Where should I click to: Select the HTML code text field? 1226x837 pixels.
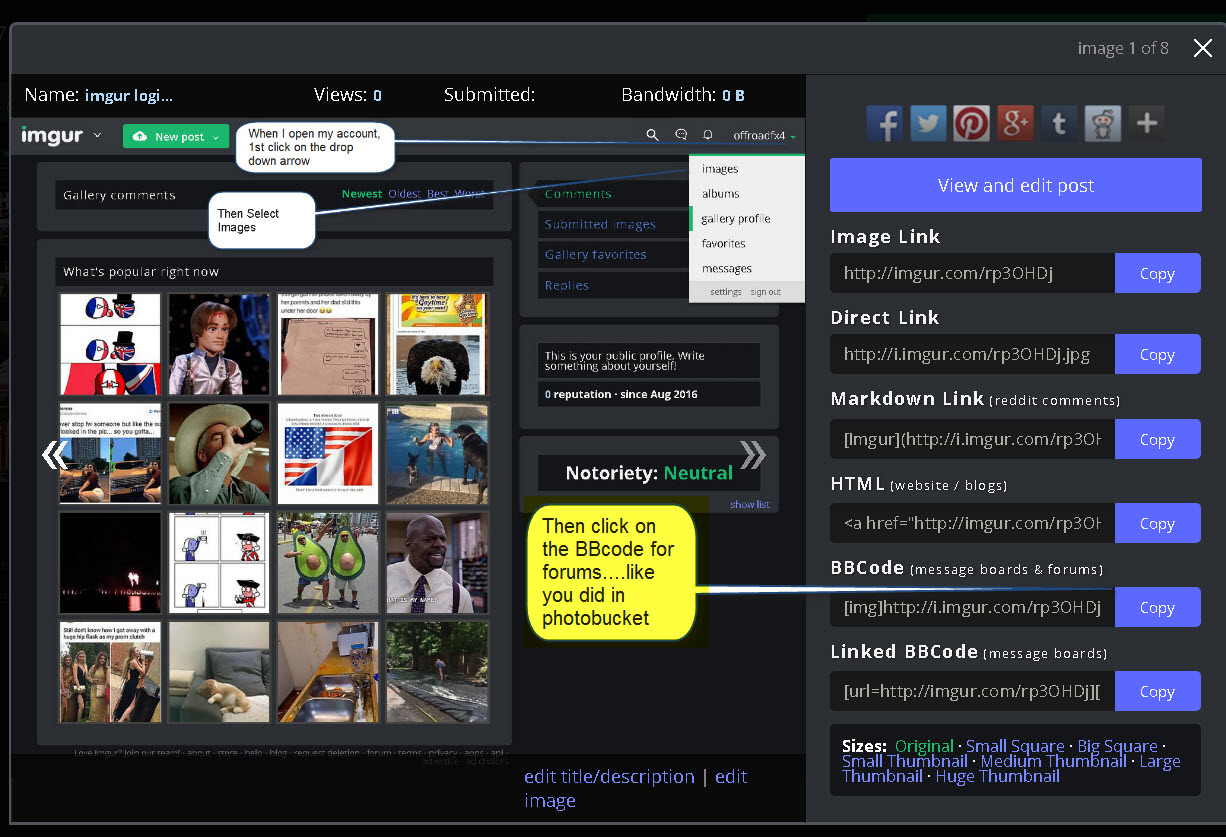[972, 523]
